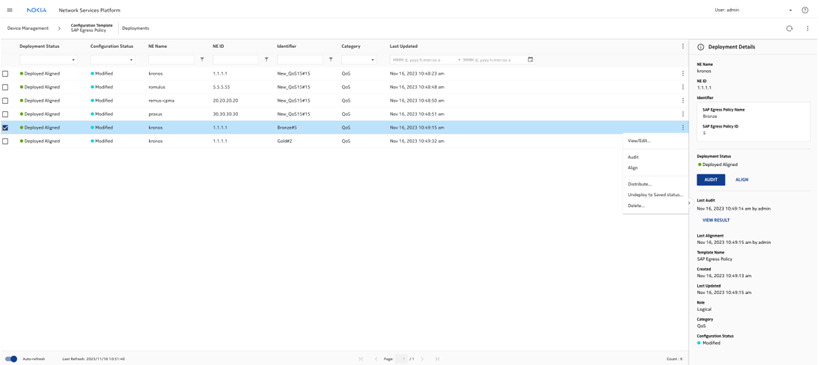Open table column settings kebab menu
This screenshot has width=819, height=365.
683,46
